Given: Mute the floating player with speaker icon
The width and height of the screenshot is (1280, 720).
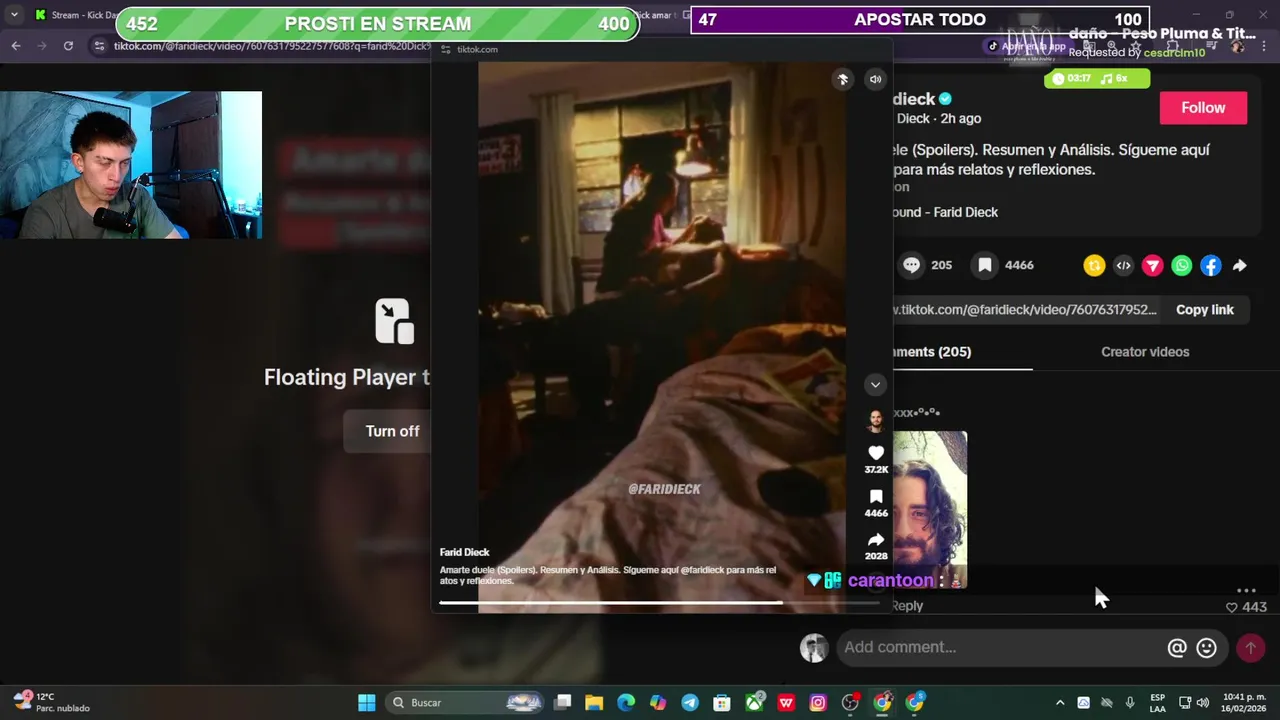Looking at the screenshot, I should (x=875, y=80).
